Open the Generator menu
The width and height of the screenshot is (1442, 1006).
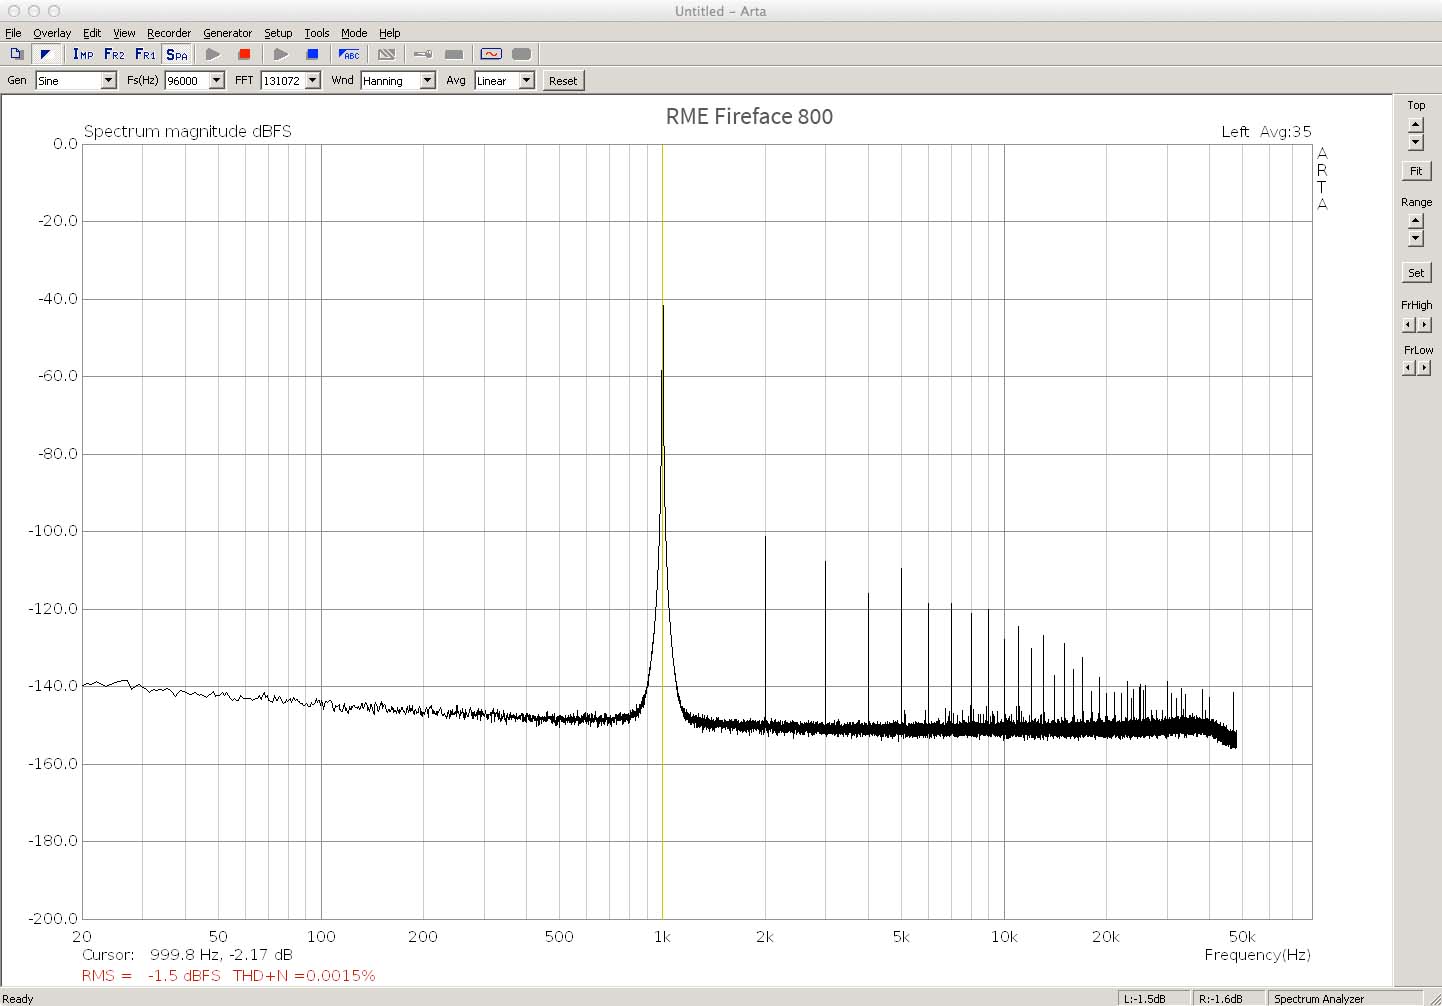click(228, 33)
